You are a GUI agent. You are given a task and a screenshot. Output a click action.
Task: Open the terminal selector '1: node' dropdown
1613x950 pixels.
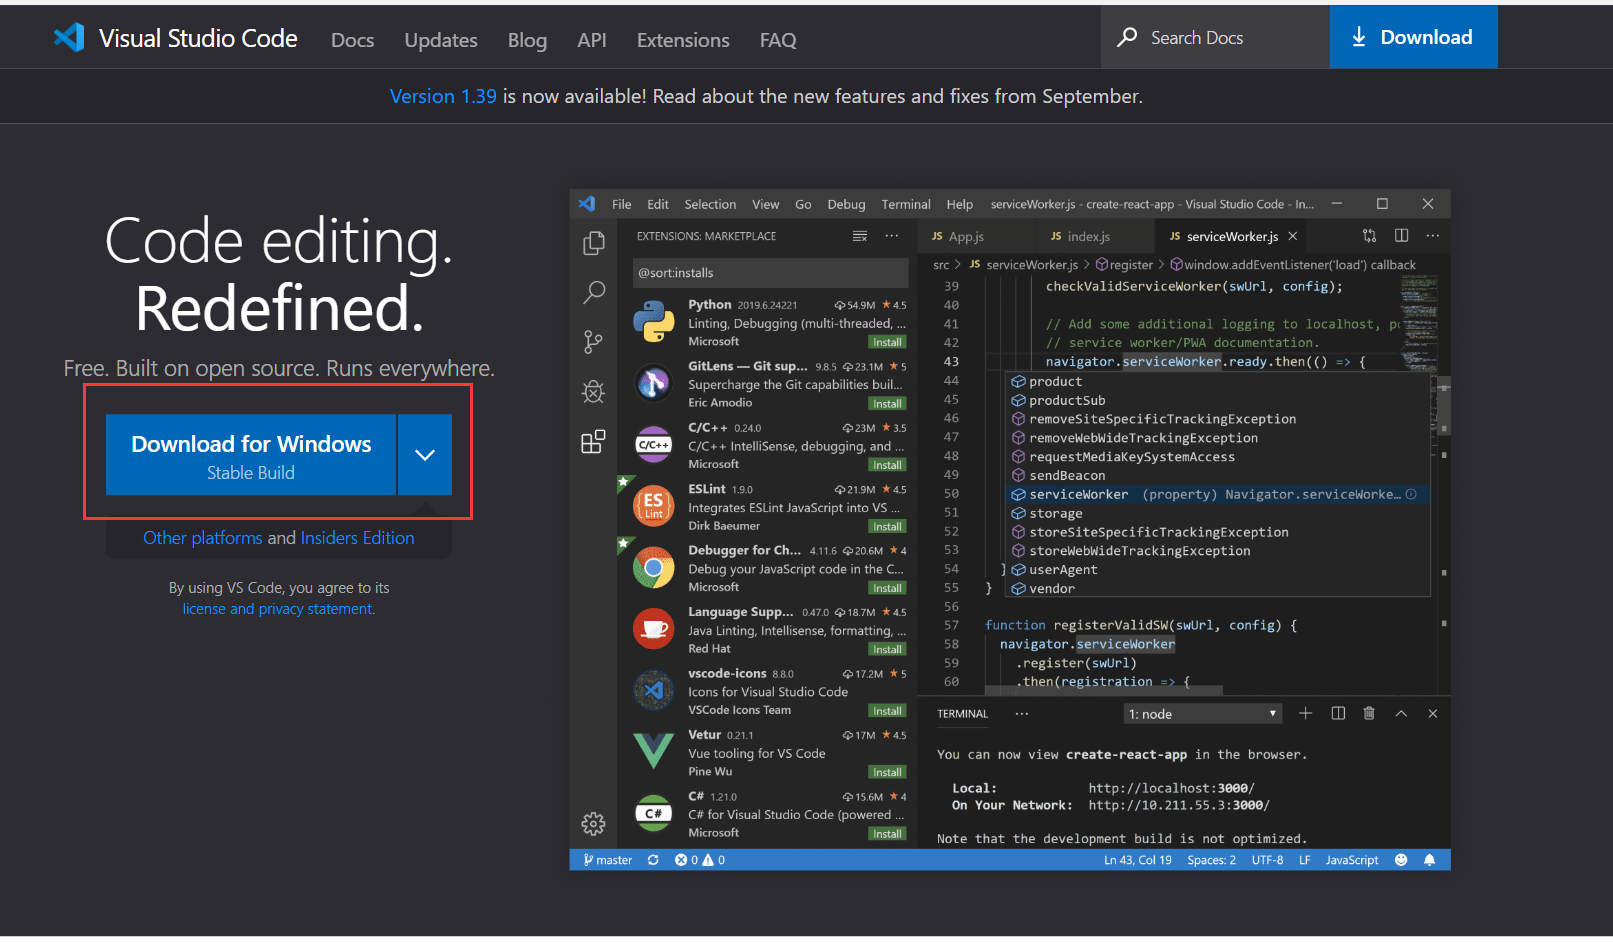click(x=1203, y=714)
